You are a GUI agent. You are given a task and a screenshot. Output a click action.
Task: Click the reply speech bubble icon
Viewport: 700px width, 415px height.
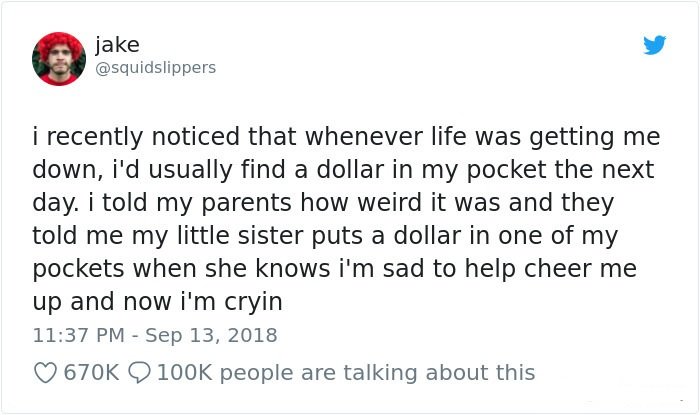tap(139, 373)
